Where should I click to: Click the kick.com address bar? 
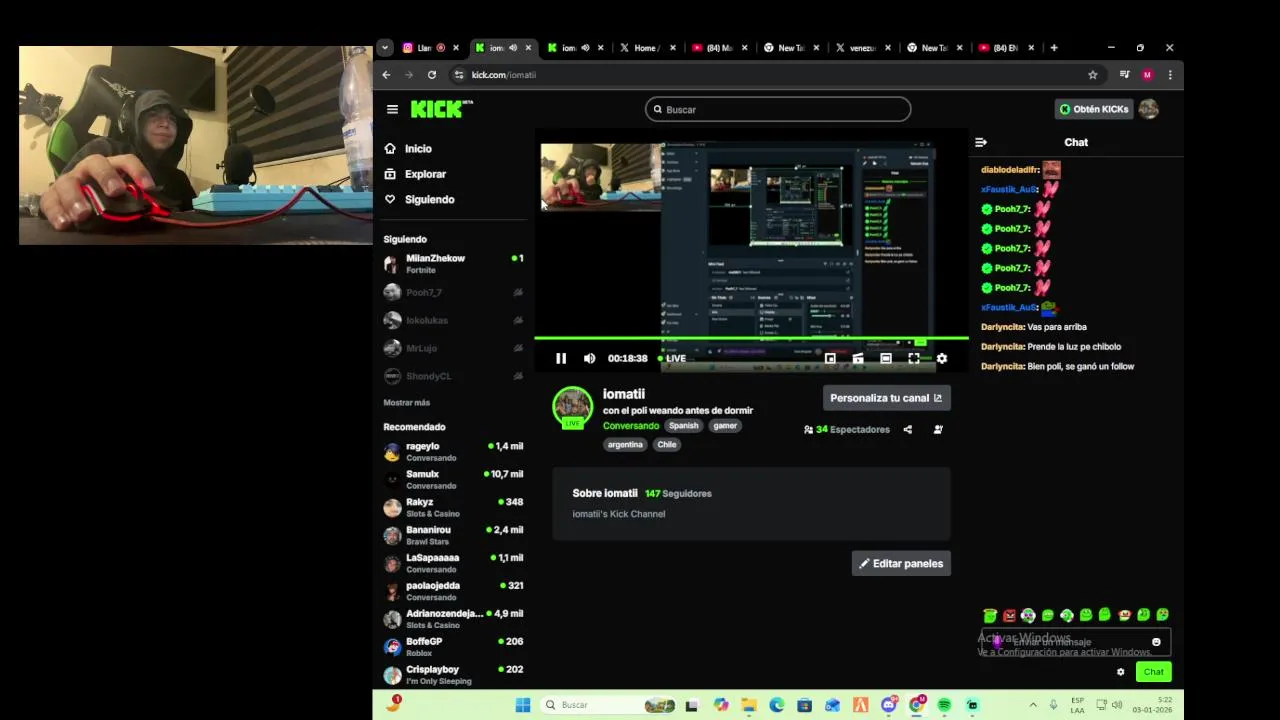point(770,75)
